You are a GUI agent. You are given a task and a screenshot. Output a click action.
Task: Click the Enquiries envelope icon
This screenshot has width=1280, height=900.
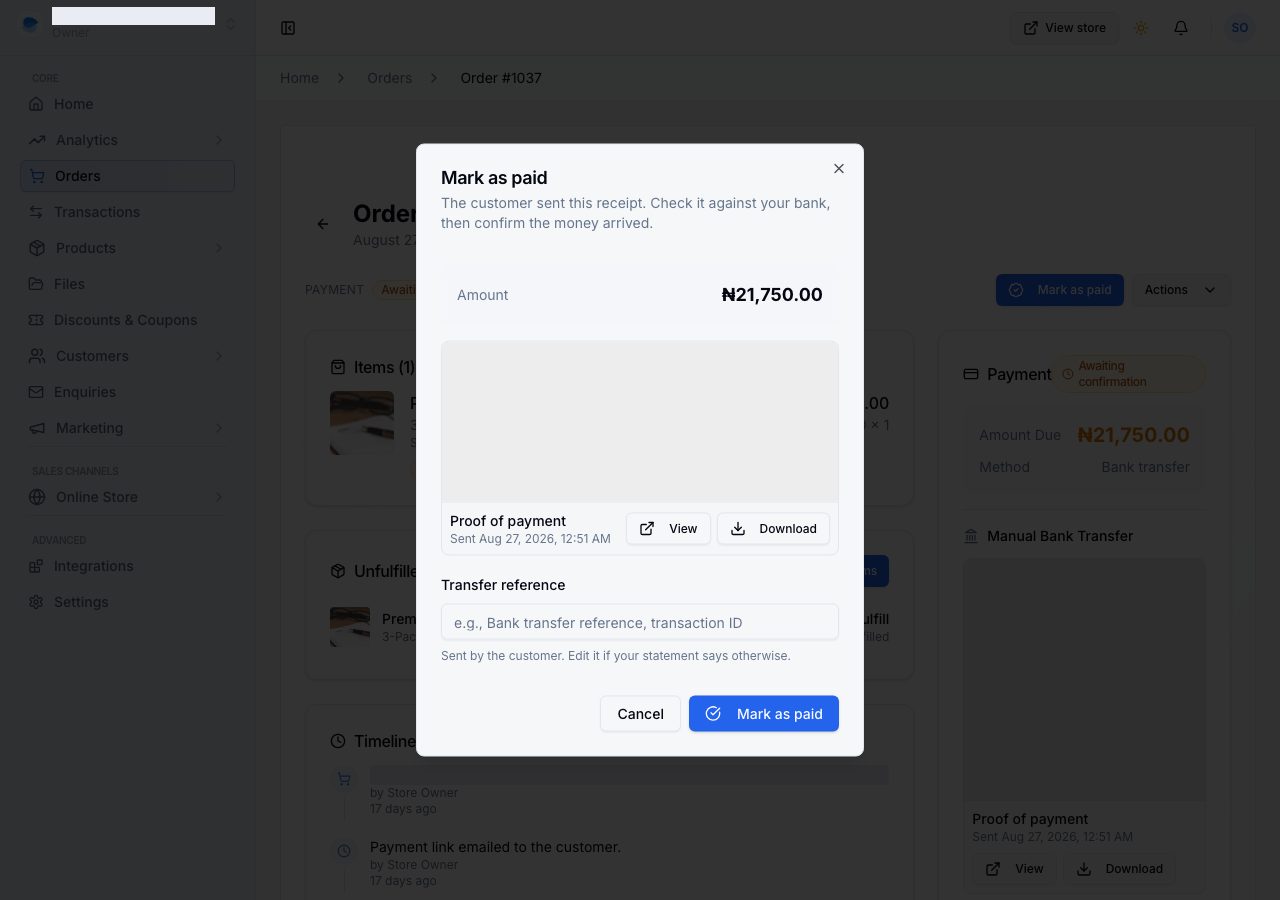(x=36, y=392)
